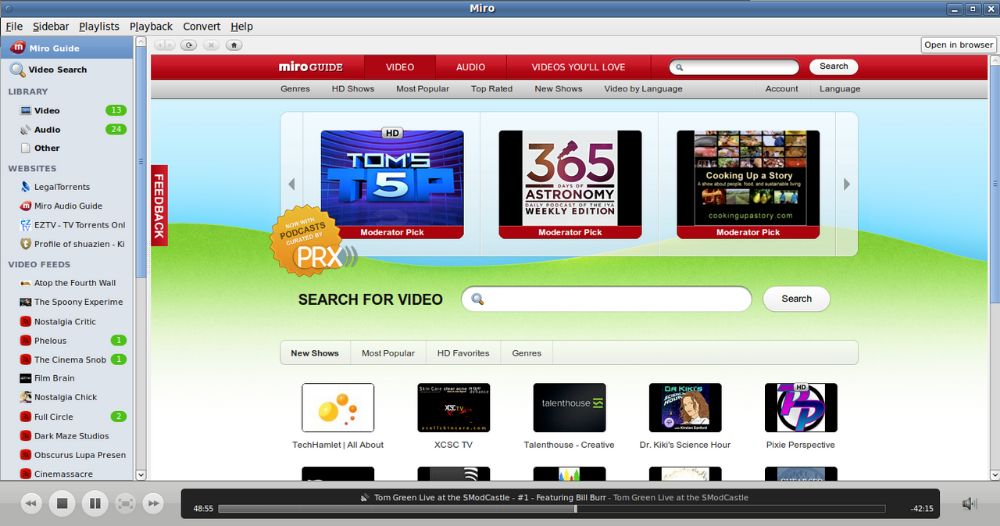This screenshot has height=526, width=1000.
Task: Show previous featured shows with left arrow
Action: click(x=291, y=184)
